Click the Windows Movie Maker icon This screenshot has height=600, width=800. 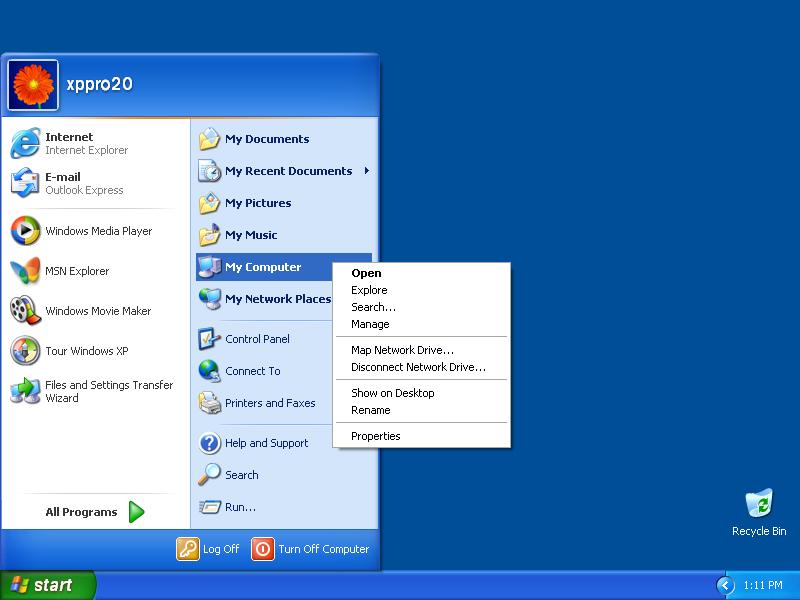pos(25,311)
